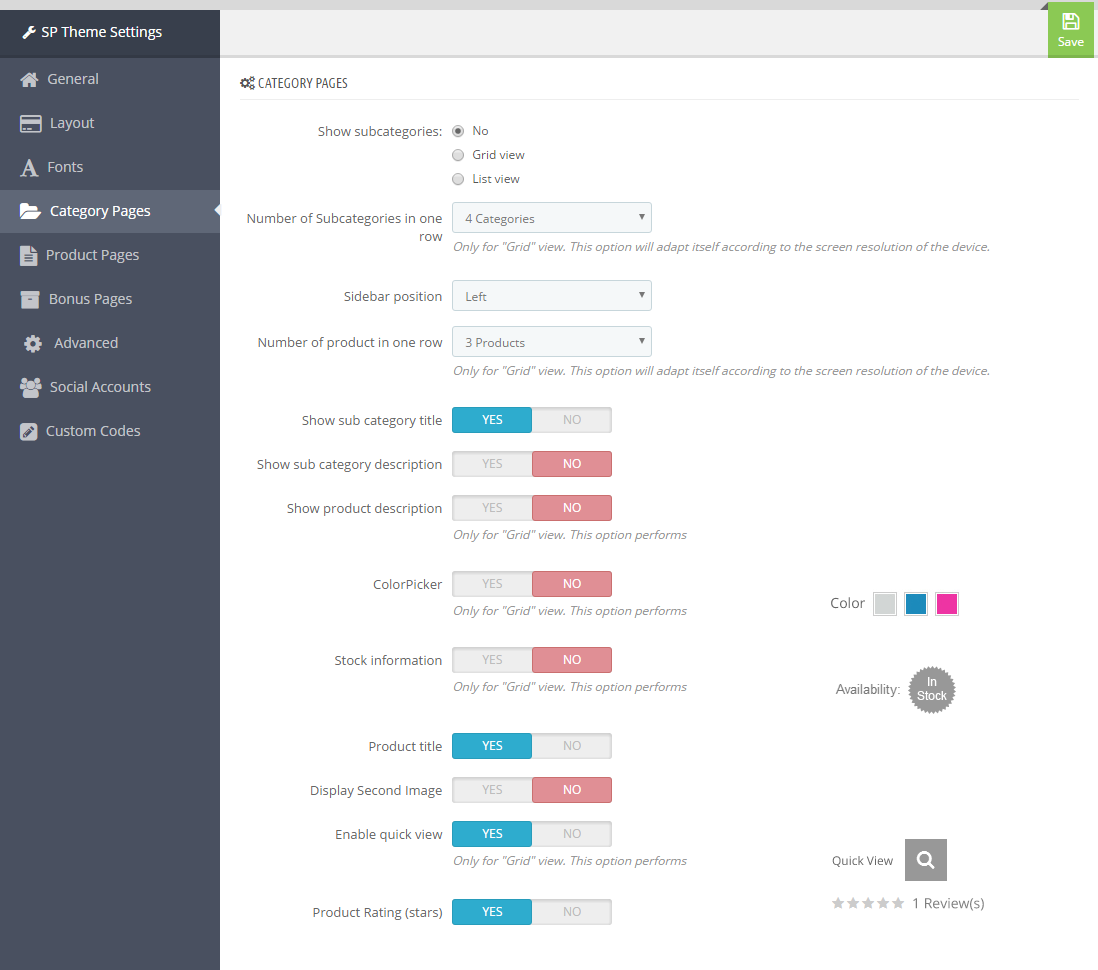
Task: Go to the General settings tab
Action: 110,79
